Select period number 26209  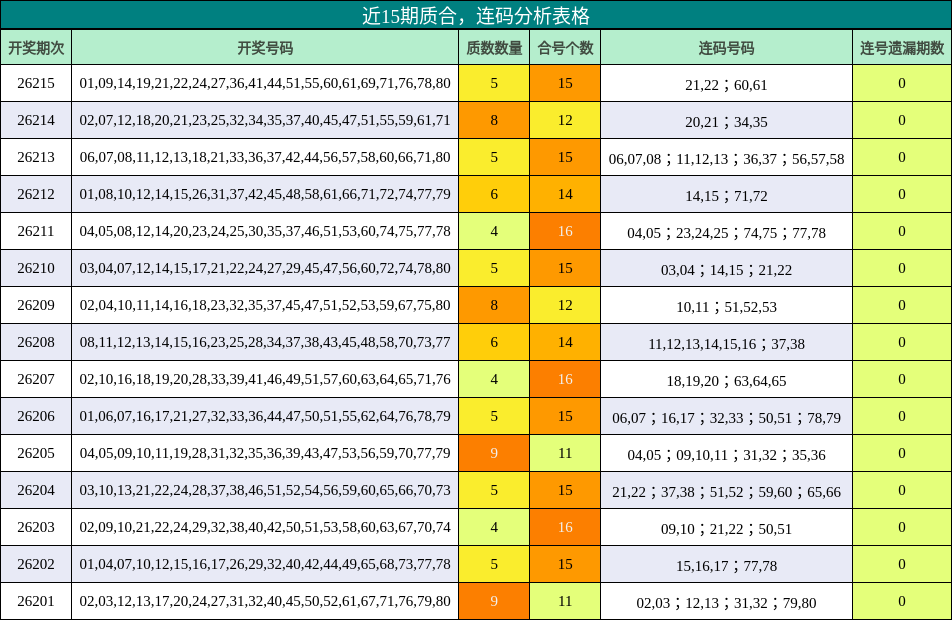click(x=36, y=305)
